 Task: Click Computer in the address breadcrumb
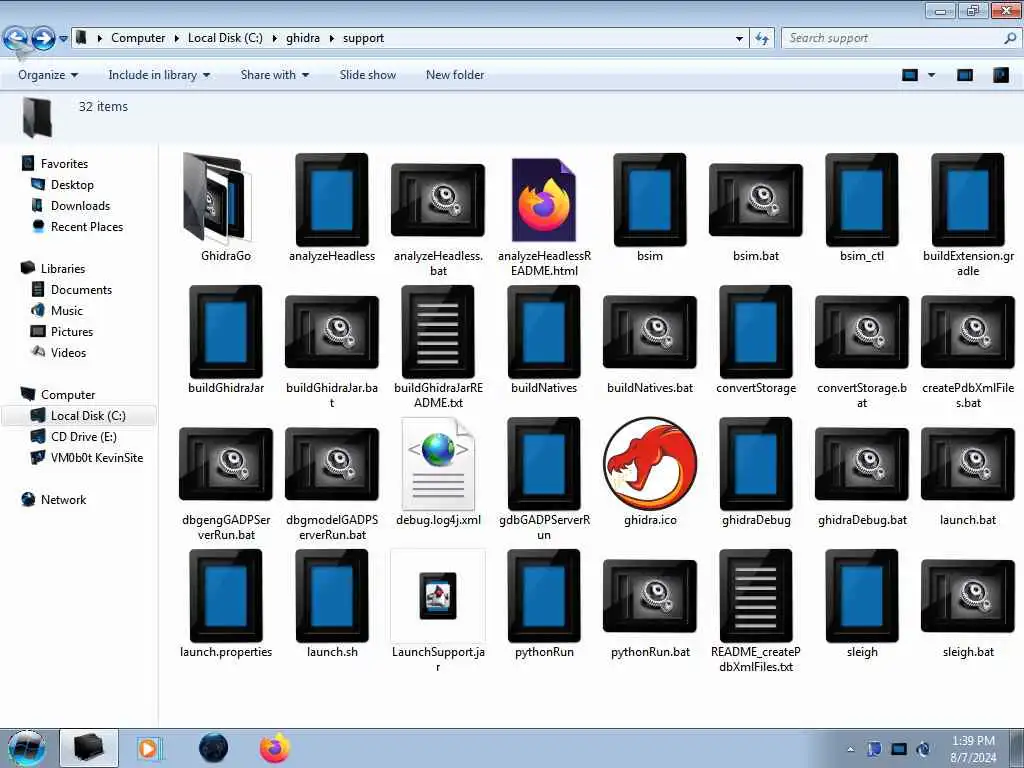coord(138,38)
